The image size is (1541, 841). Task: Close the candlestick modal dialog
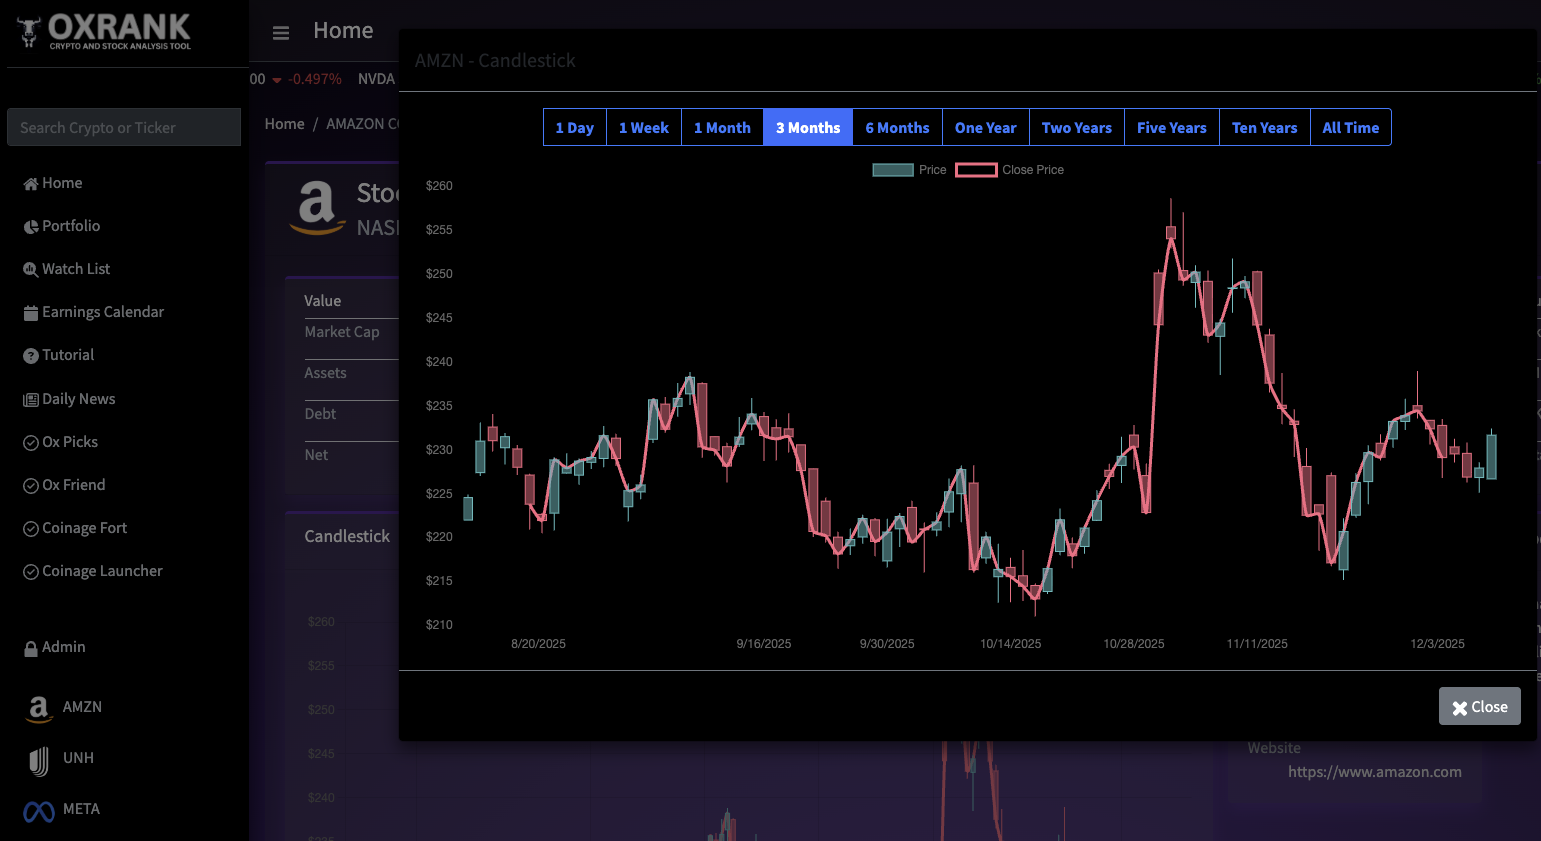point(1479,707)
